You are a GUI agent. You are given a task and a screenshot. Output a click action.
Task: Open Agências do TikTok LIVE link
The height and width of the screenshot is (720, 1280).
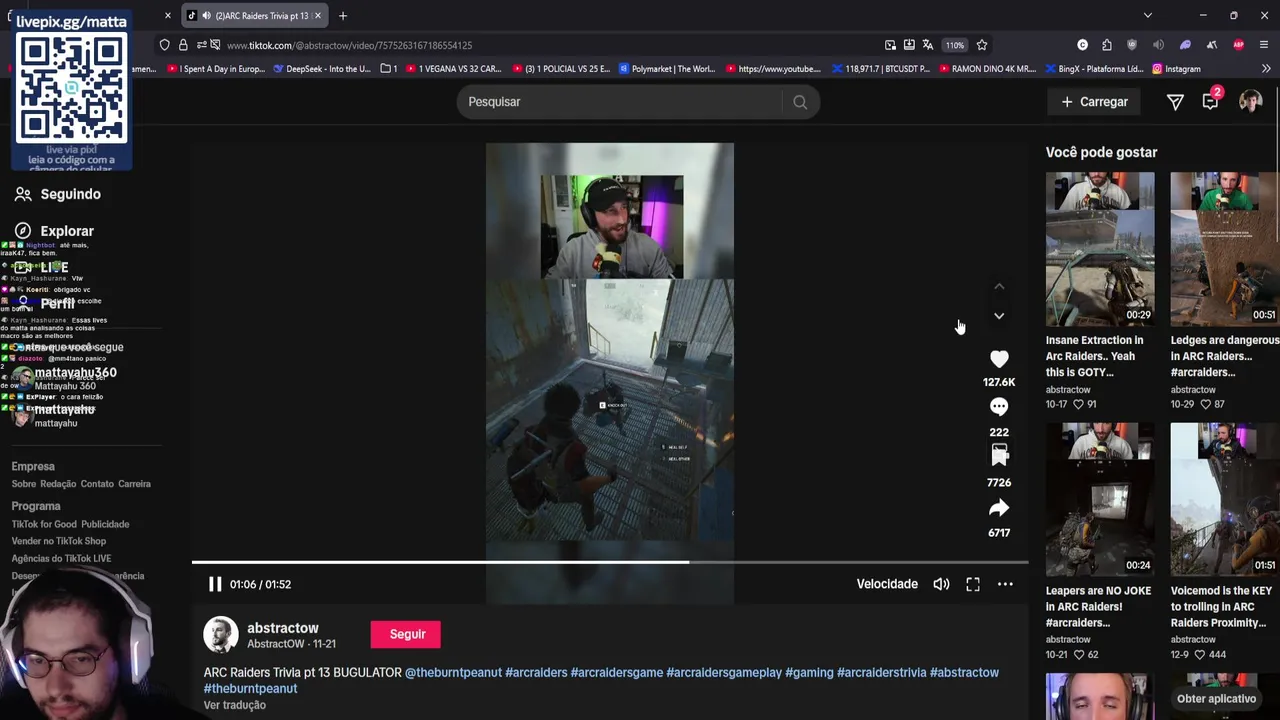[x=61, y=558]
